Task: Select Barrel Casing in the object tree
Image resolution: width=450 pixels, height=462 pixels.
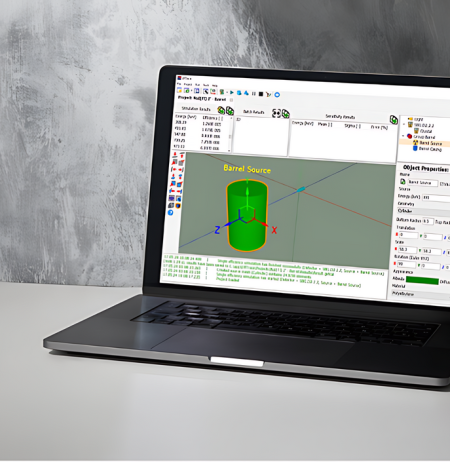Action: tap(430, 149)
